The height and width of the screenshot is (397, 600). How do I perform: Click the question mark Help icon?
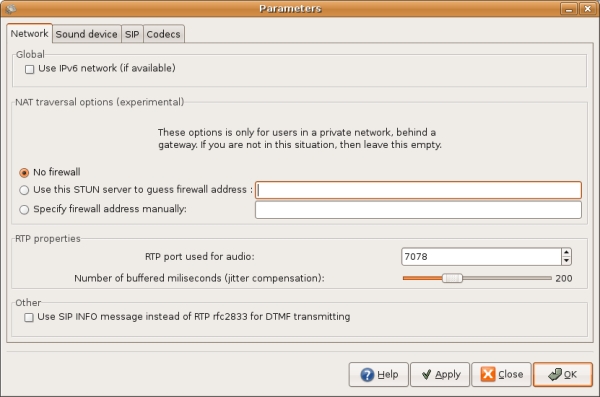(367, 374)
